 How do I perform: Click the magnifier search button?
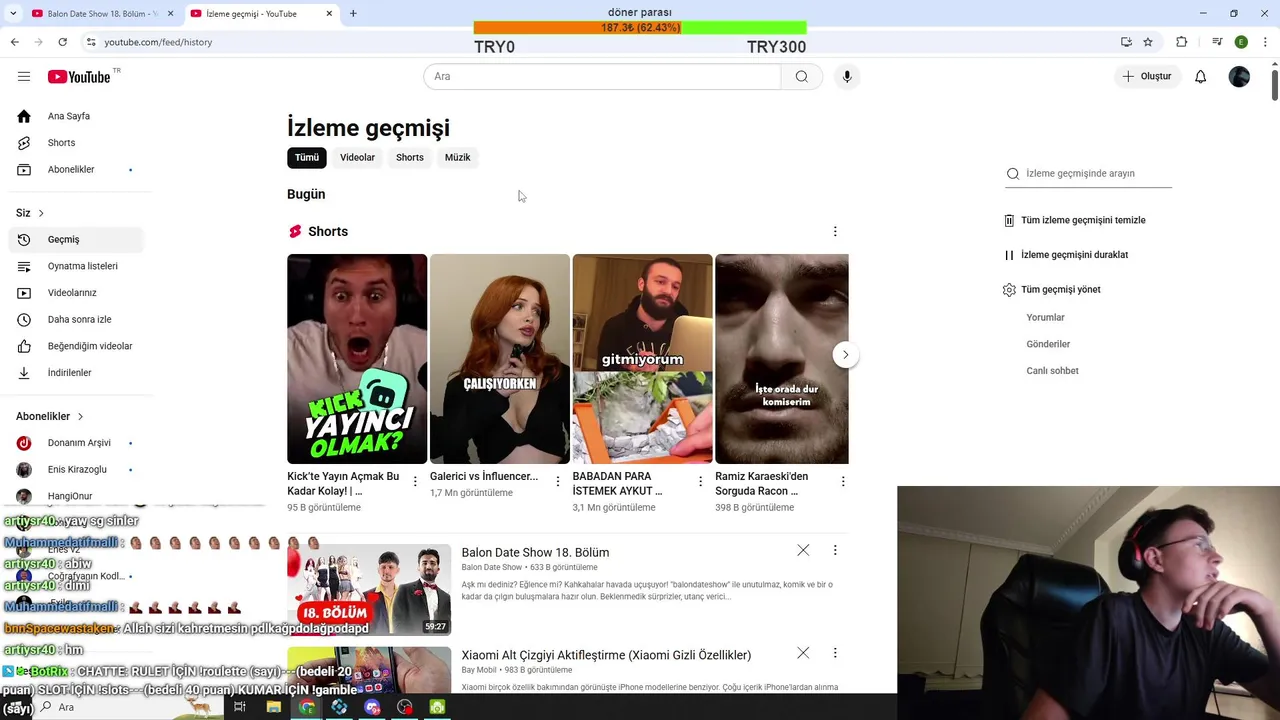click(x=802, y=77)
